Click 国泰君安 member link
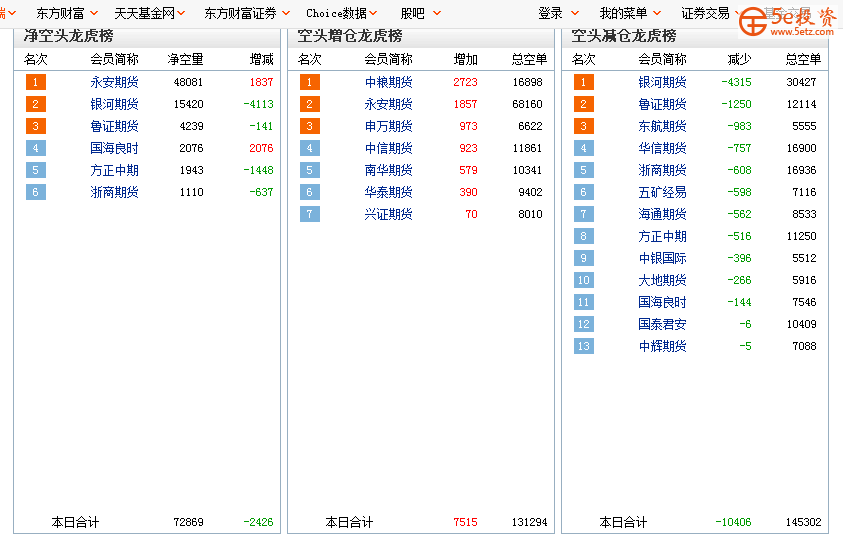The image size is (843, 548). (662, 325)
